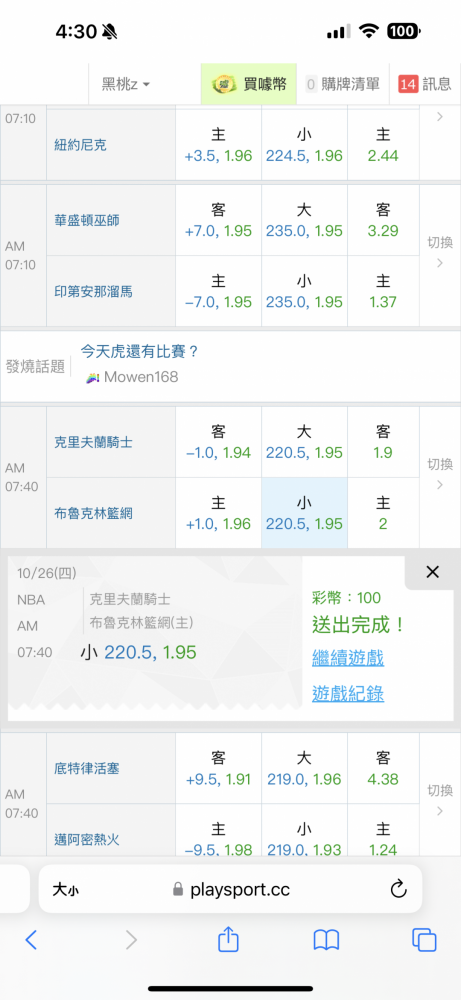Open Safari bookmarks icon
The image size is (461, 1000).
pyautogui.click(x=326, y=939)
